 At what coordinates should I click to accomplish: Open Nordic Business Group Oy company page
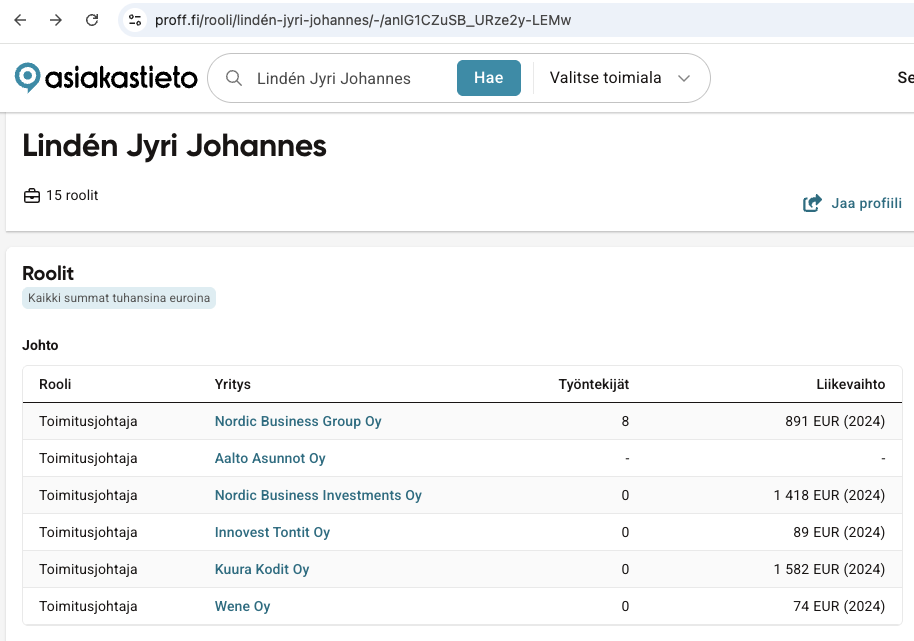pyautogui.click(x=297, y=421)
